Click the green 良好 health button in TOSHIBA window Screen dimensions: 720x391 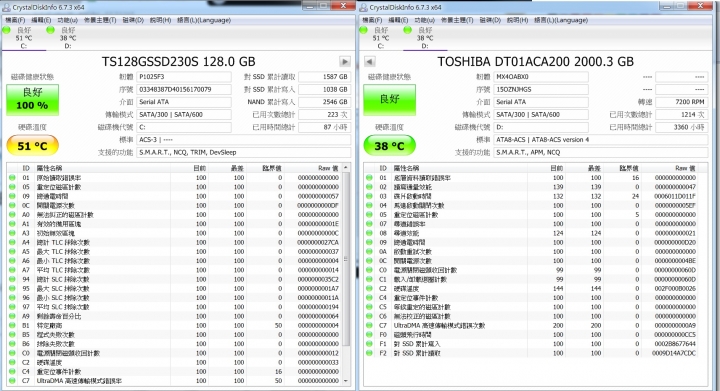pos(389,100)
